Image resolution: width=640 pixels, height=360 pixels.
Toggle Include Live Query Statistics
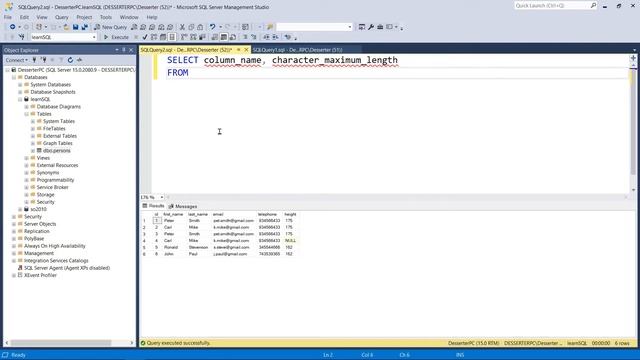point(193,37)
